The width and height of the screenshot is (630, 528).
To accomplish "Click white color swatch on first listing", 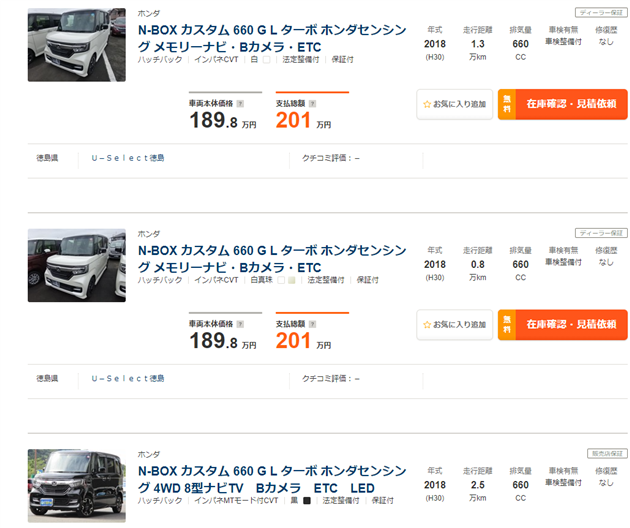I will 266,59.
